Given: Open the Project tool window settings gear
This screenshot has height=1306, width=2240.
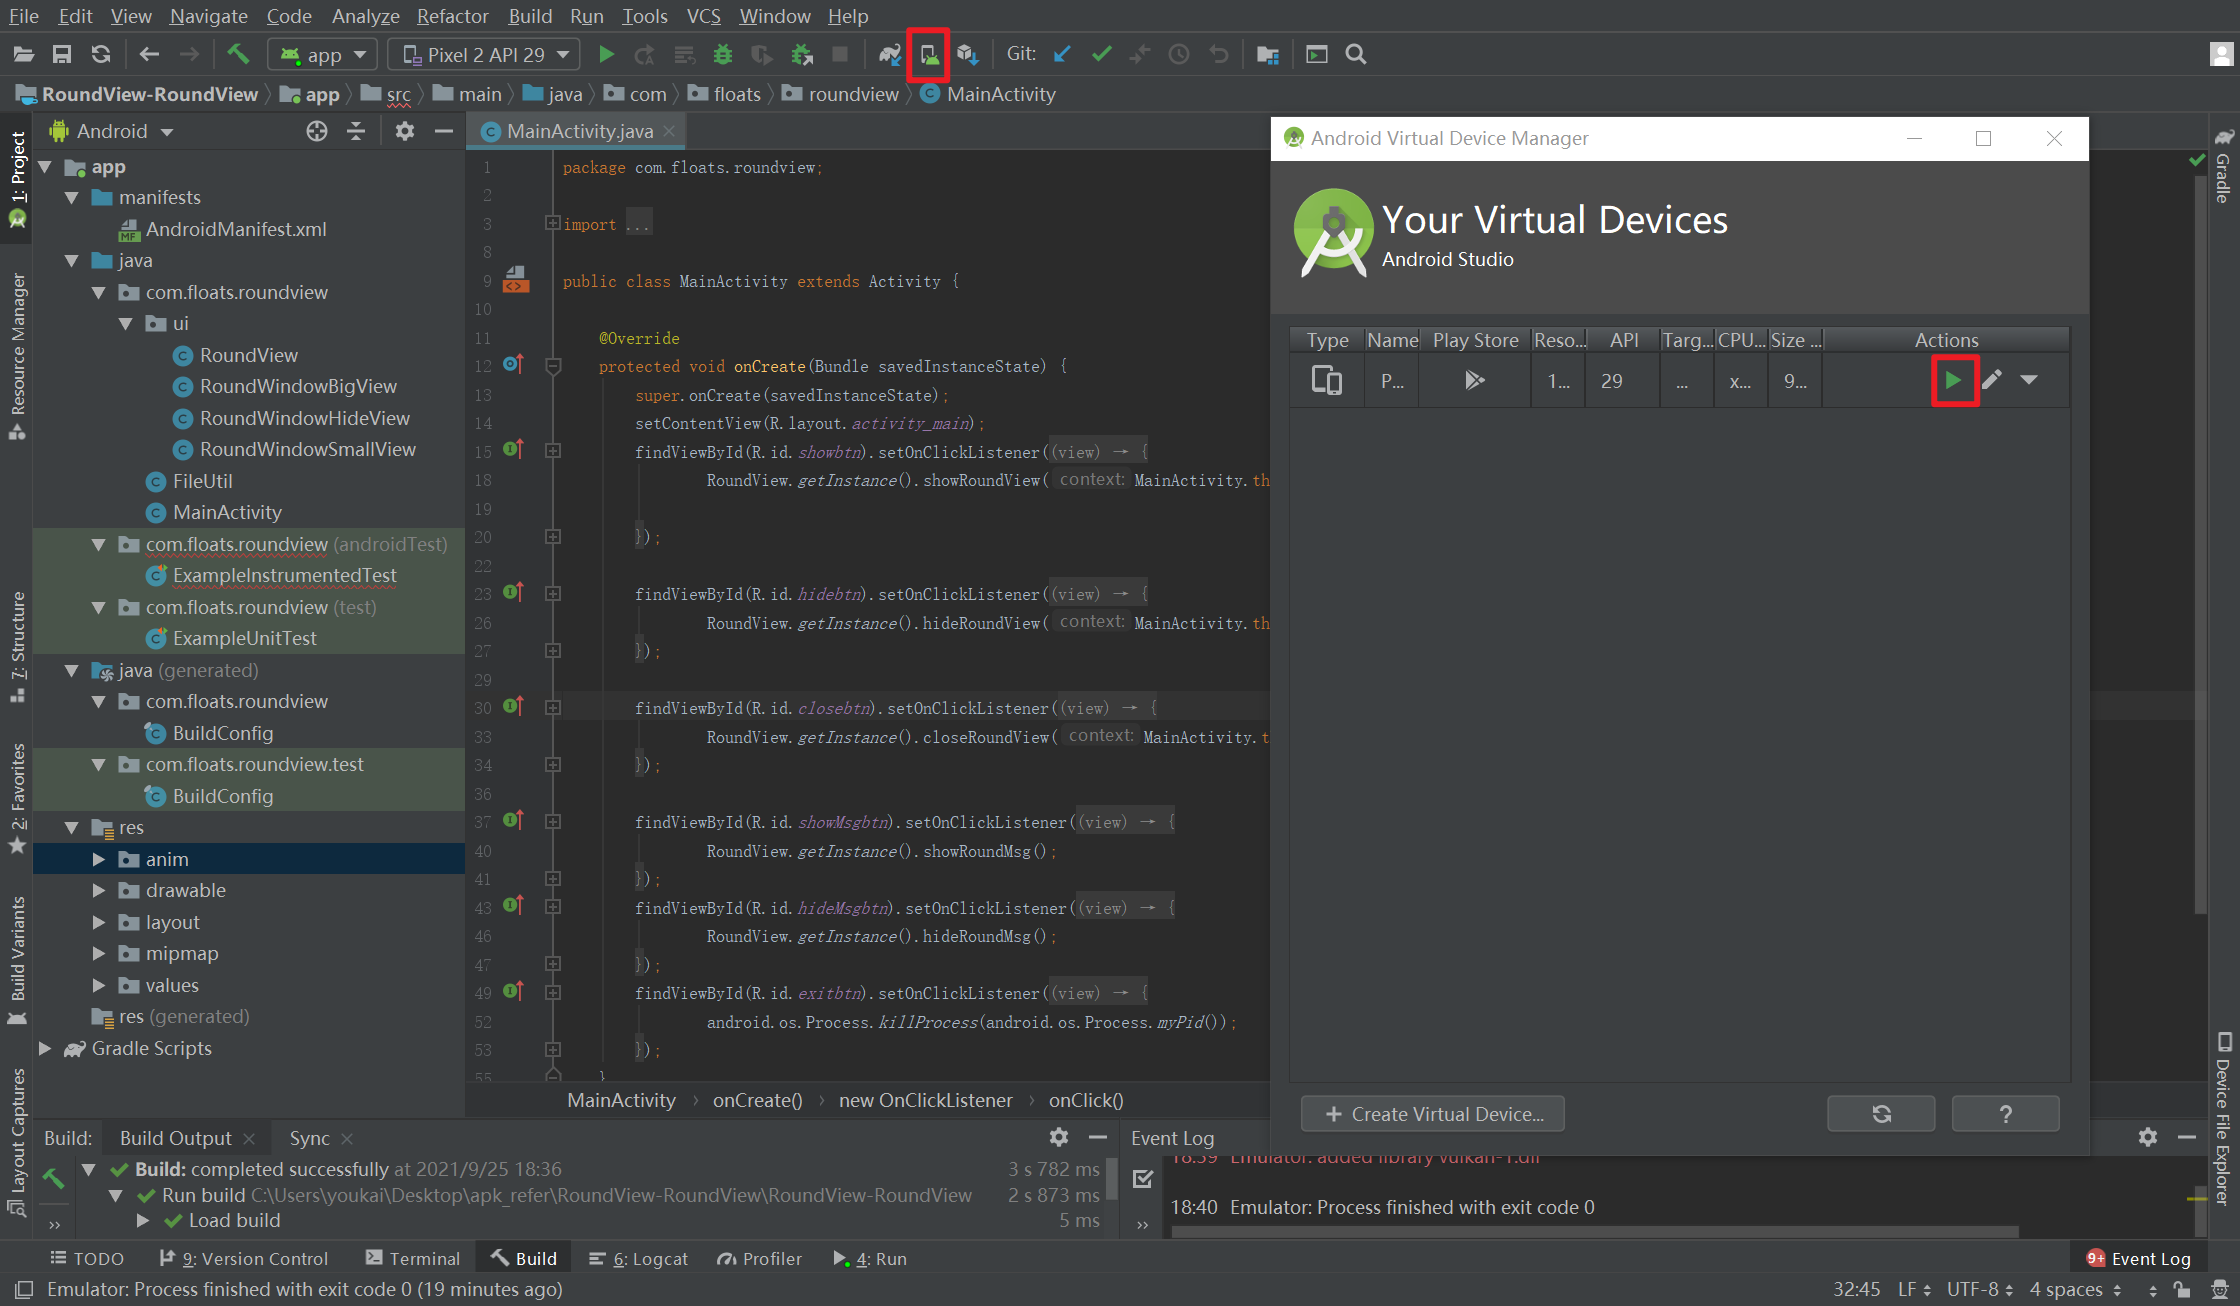Looking at the screenshot, I should [x=404, y=131].
